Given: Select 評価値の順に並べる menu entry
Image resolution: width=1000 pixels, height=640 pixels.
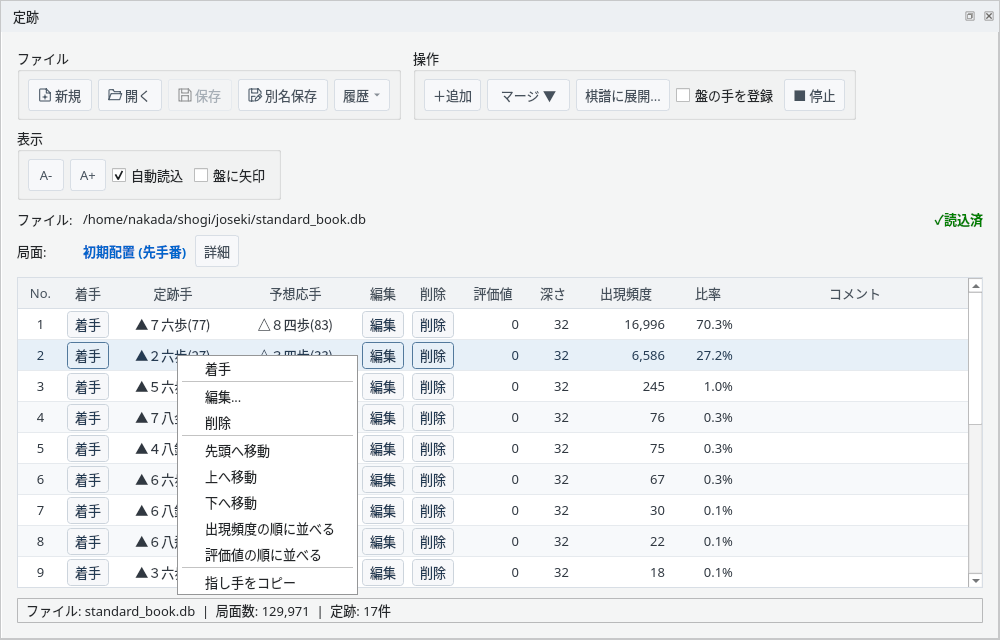Looking at the screenshot, I should [267, 555].
